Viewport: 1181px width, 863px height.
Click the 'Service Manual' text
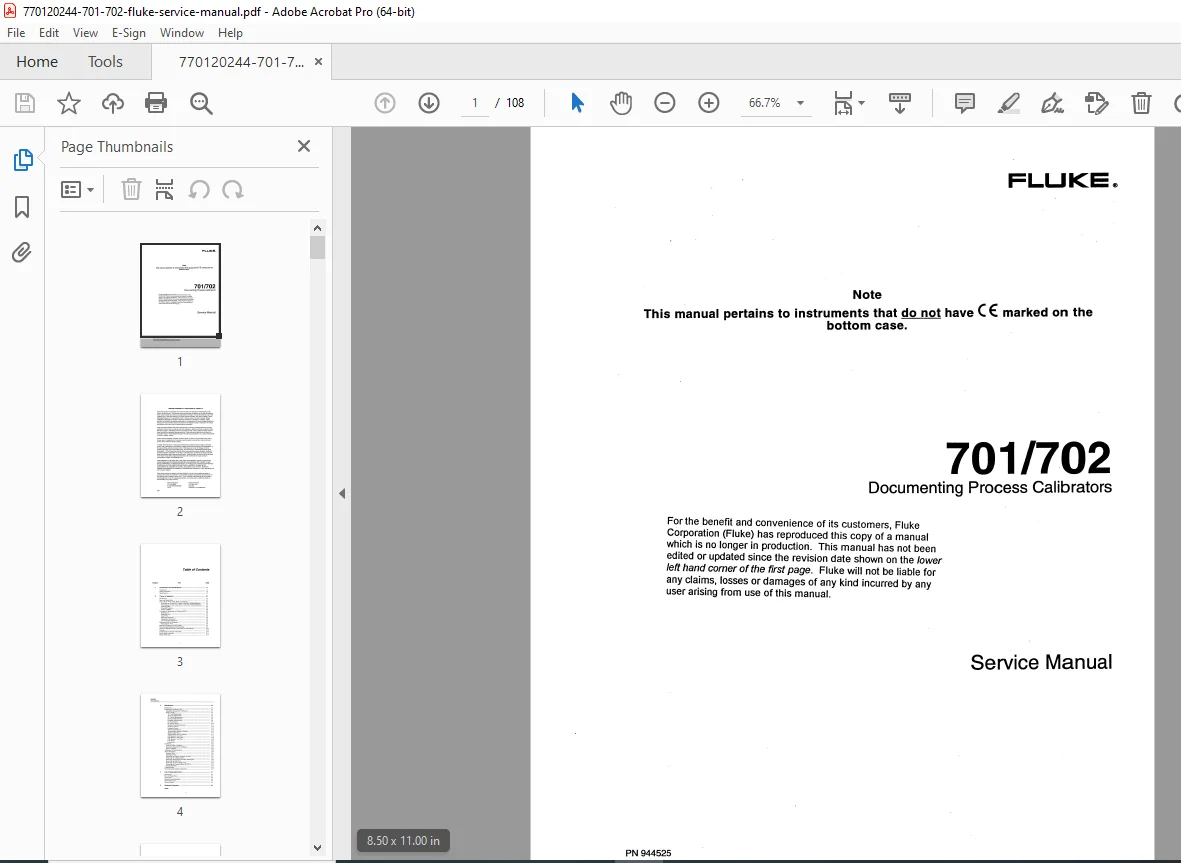[x=1041, y=662]
